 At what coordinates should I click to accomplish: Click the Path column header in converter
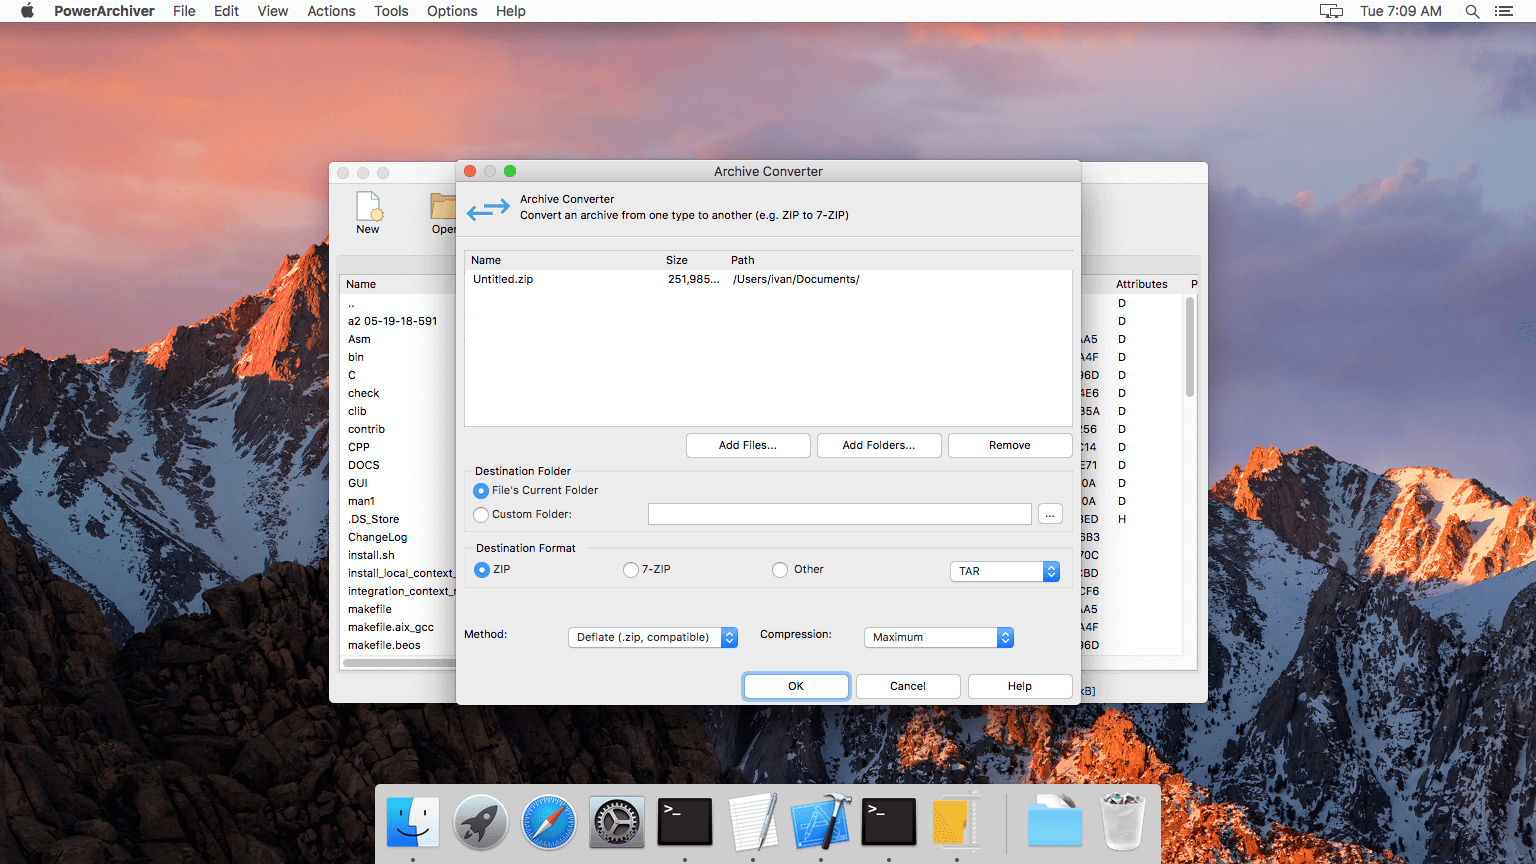743,260
